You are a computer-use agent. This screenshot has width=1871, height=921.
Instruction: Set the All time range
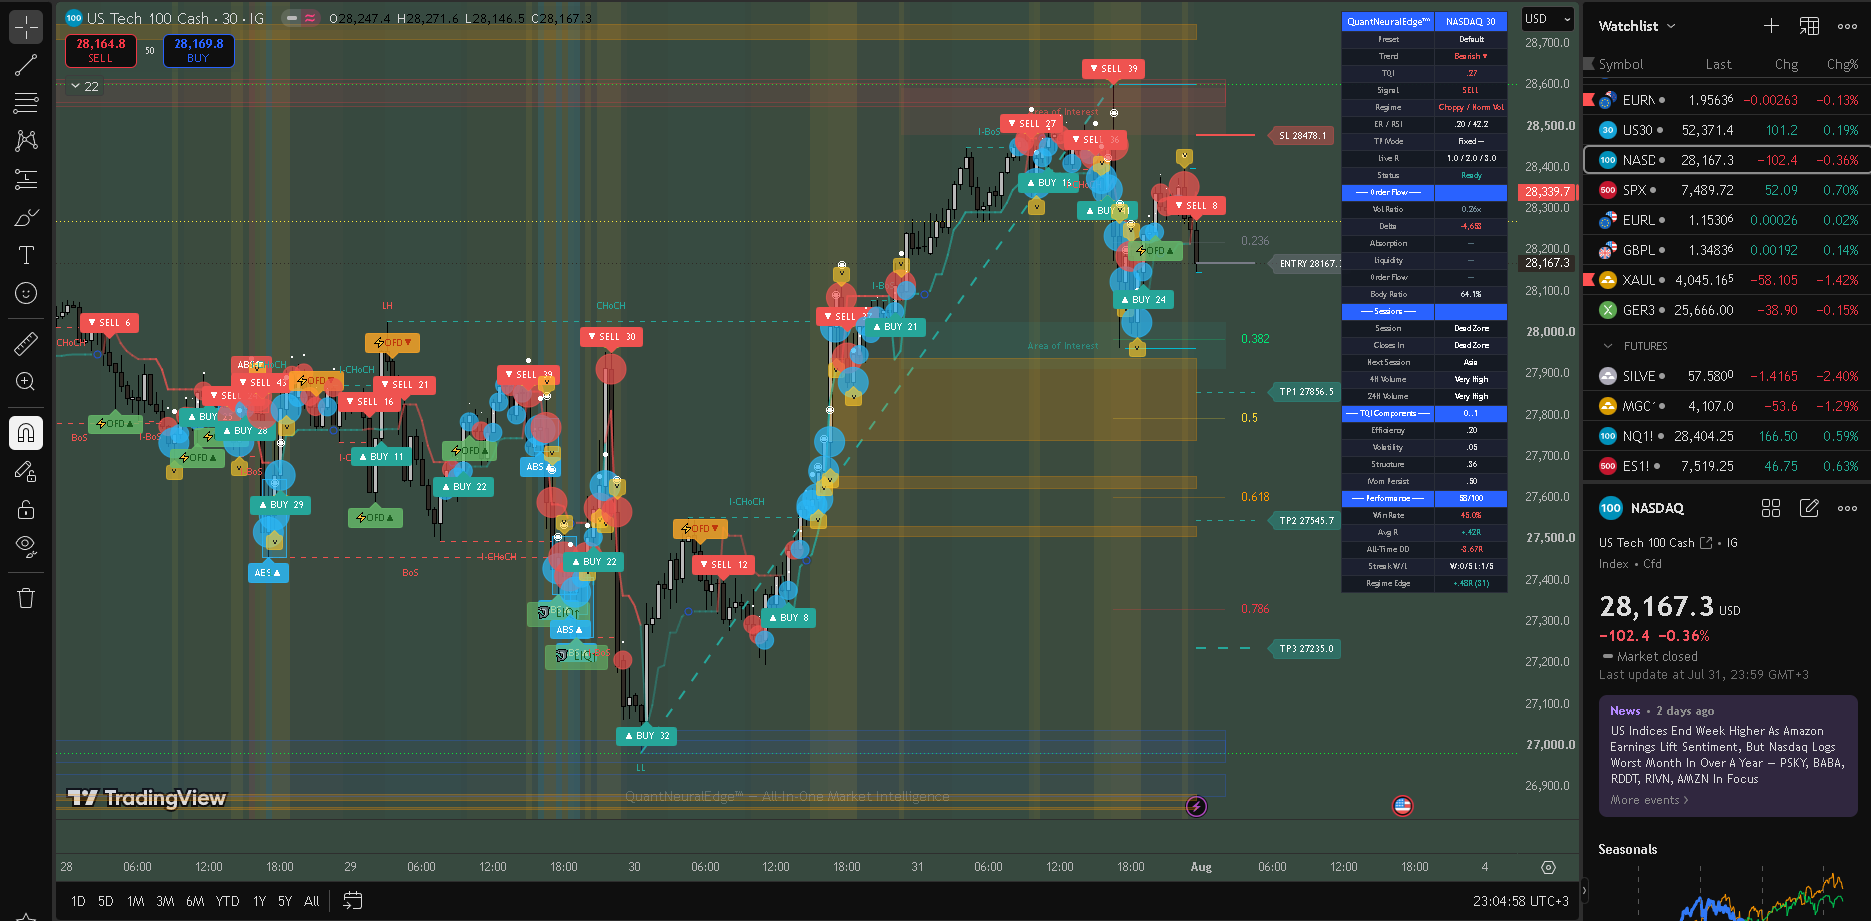pyautogui.click(x=312, y=901)
